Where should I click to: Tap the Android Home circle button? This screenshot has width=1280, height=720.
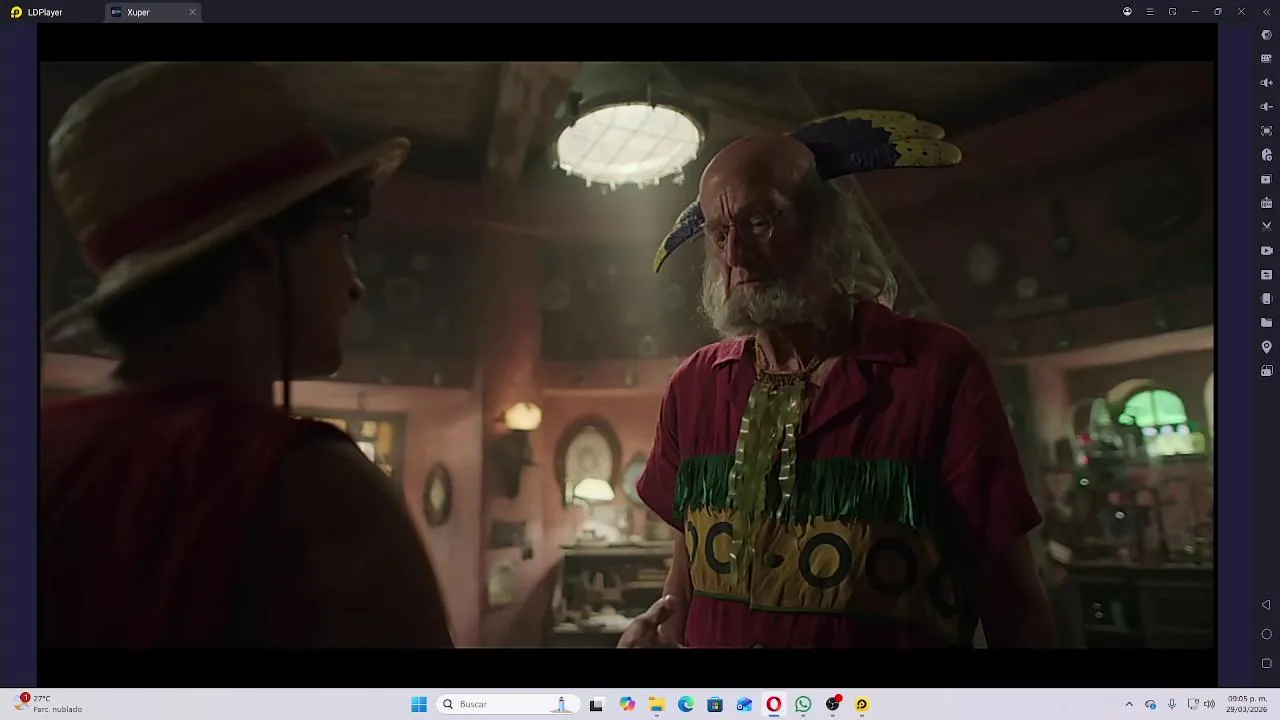click(x=1266, y=634)
